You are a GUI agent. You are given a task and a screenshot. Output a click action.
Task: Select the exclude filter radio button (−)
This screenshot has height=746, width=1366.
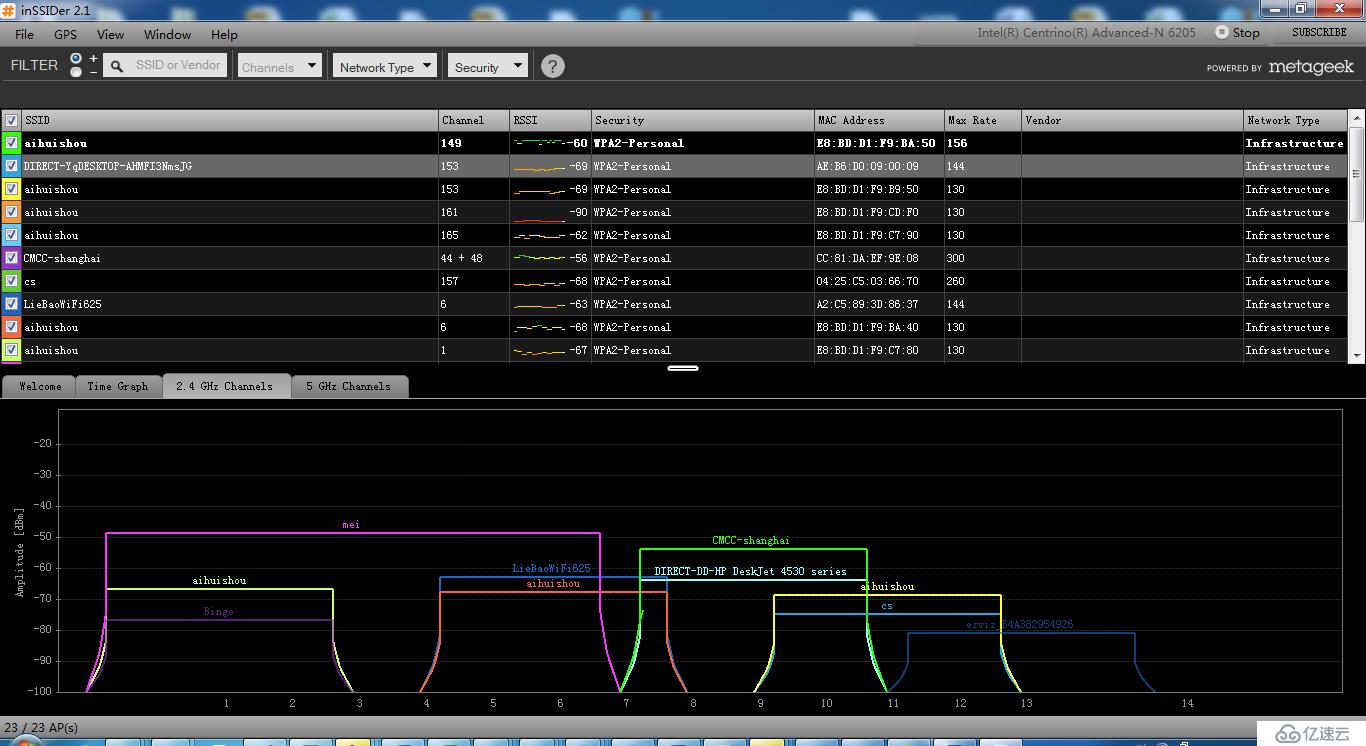coord(76,72)
